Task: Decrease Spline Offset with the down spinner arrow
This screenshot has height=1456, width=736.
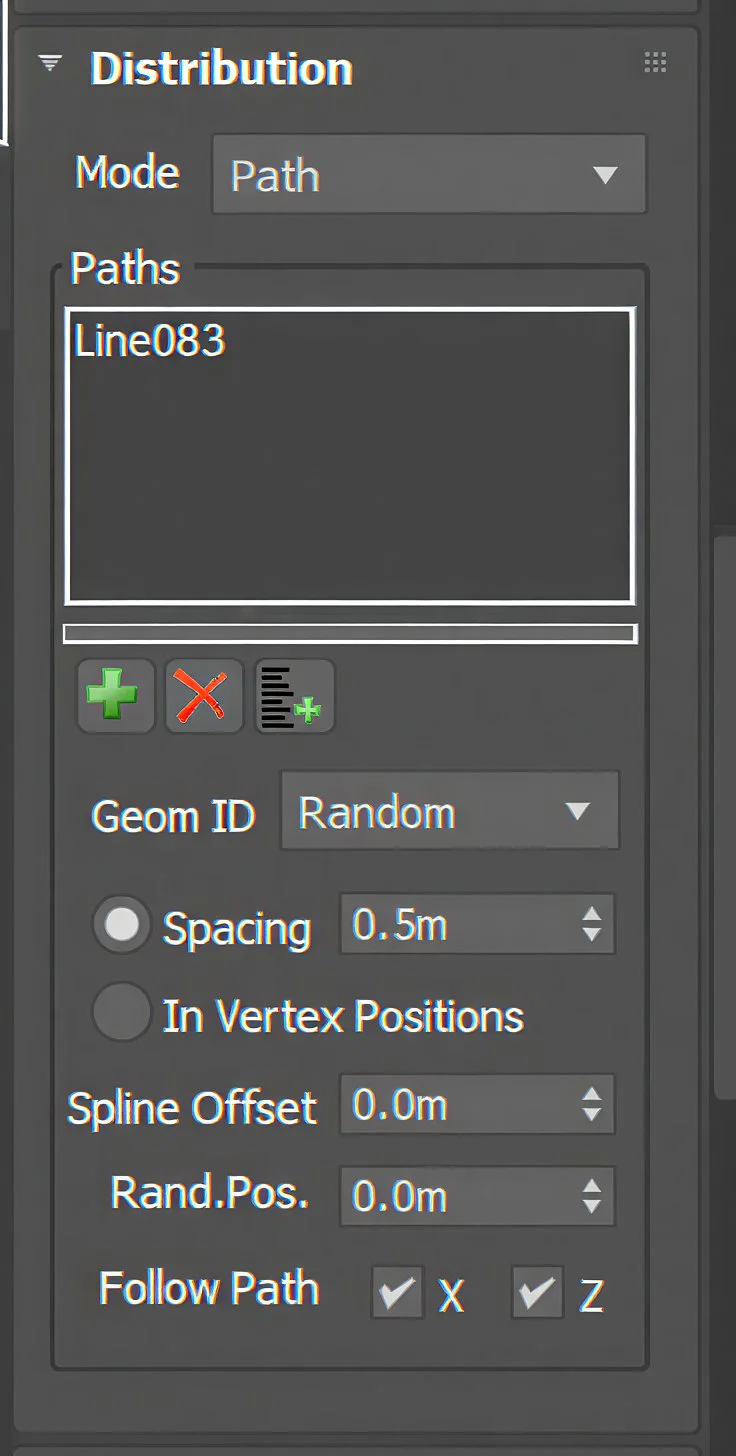Action: click(x=592, y=1116)
